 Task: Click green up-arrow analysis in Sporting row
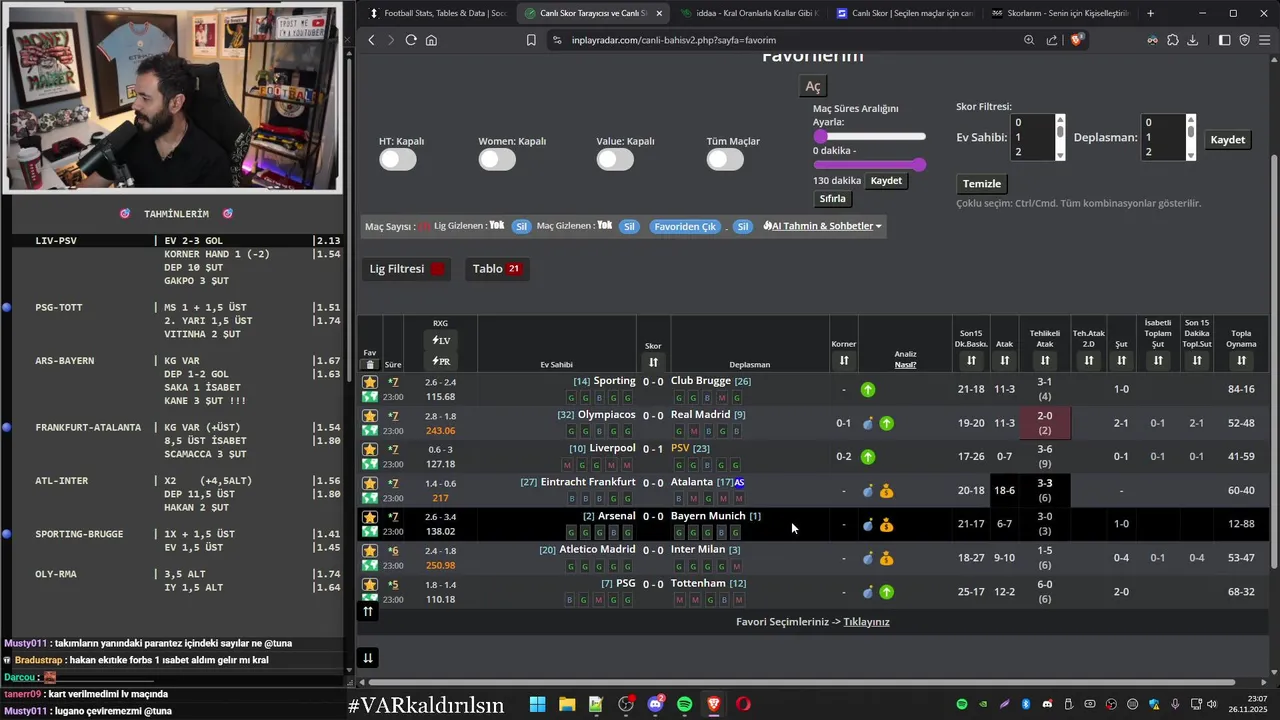tap(868, 390)
